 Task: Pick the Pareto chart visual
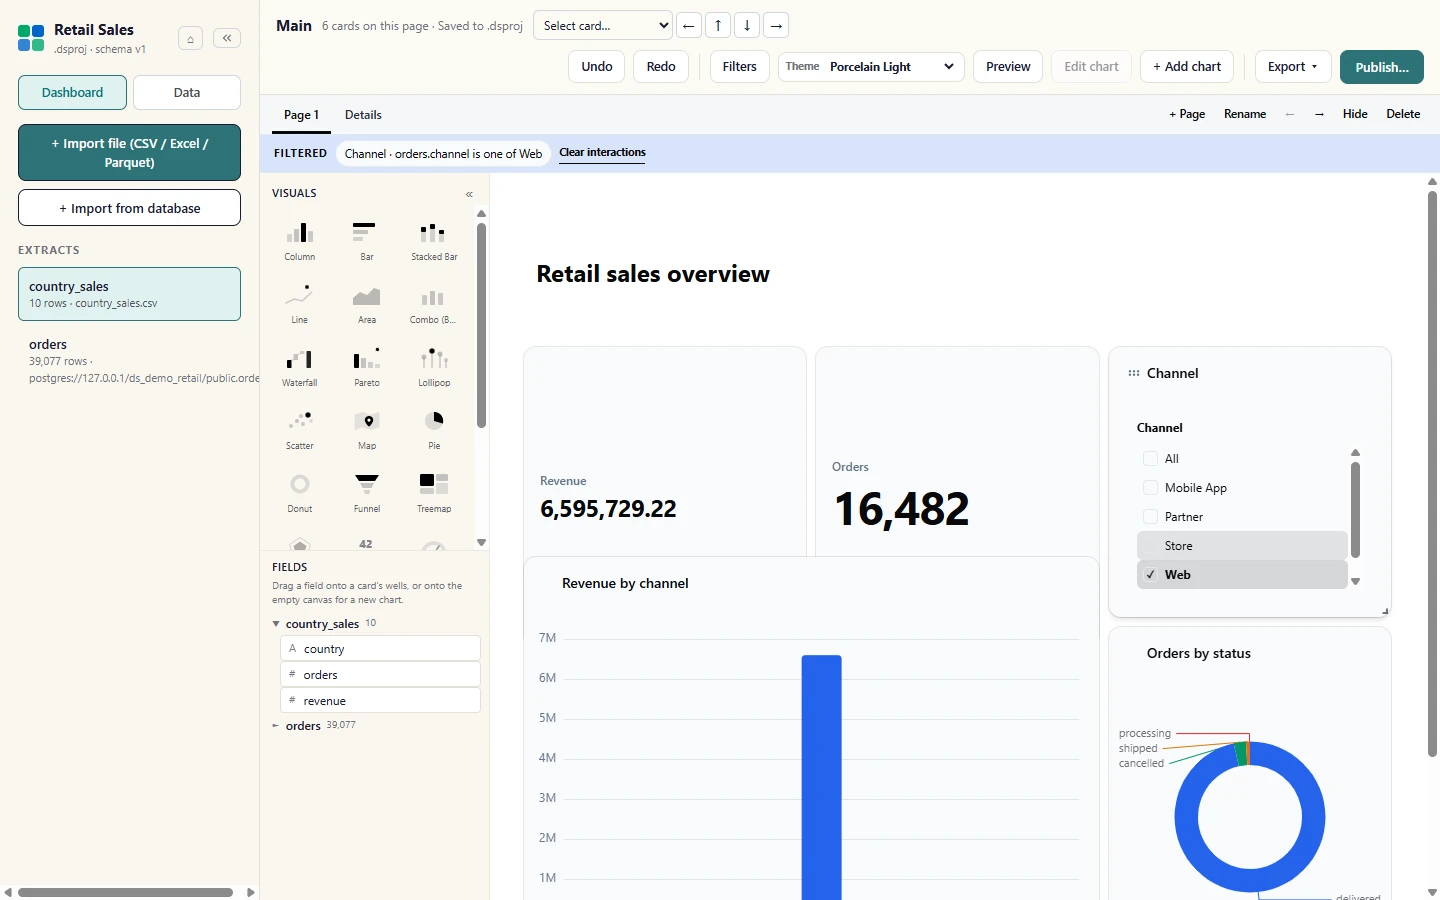pos(367,367)
